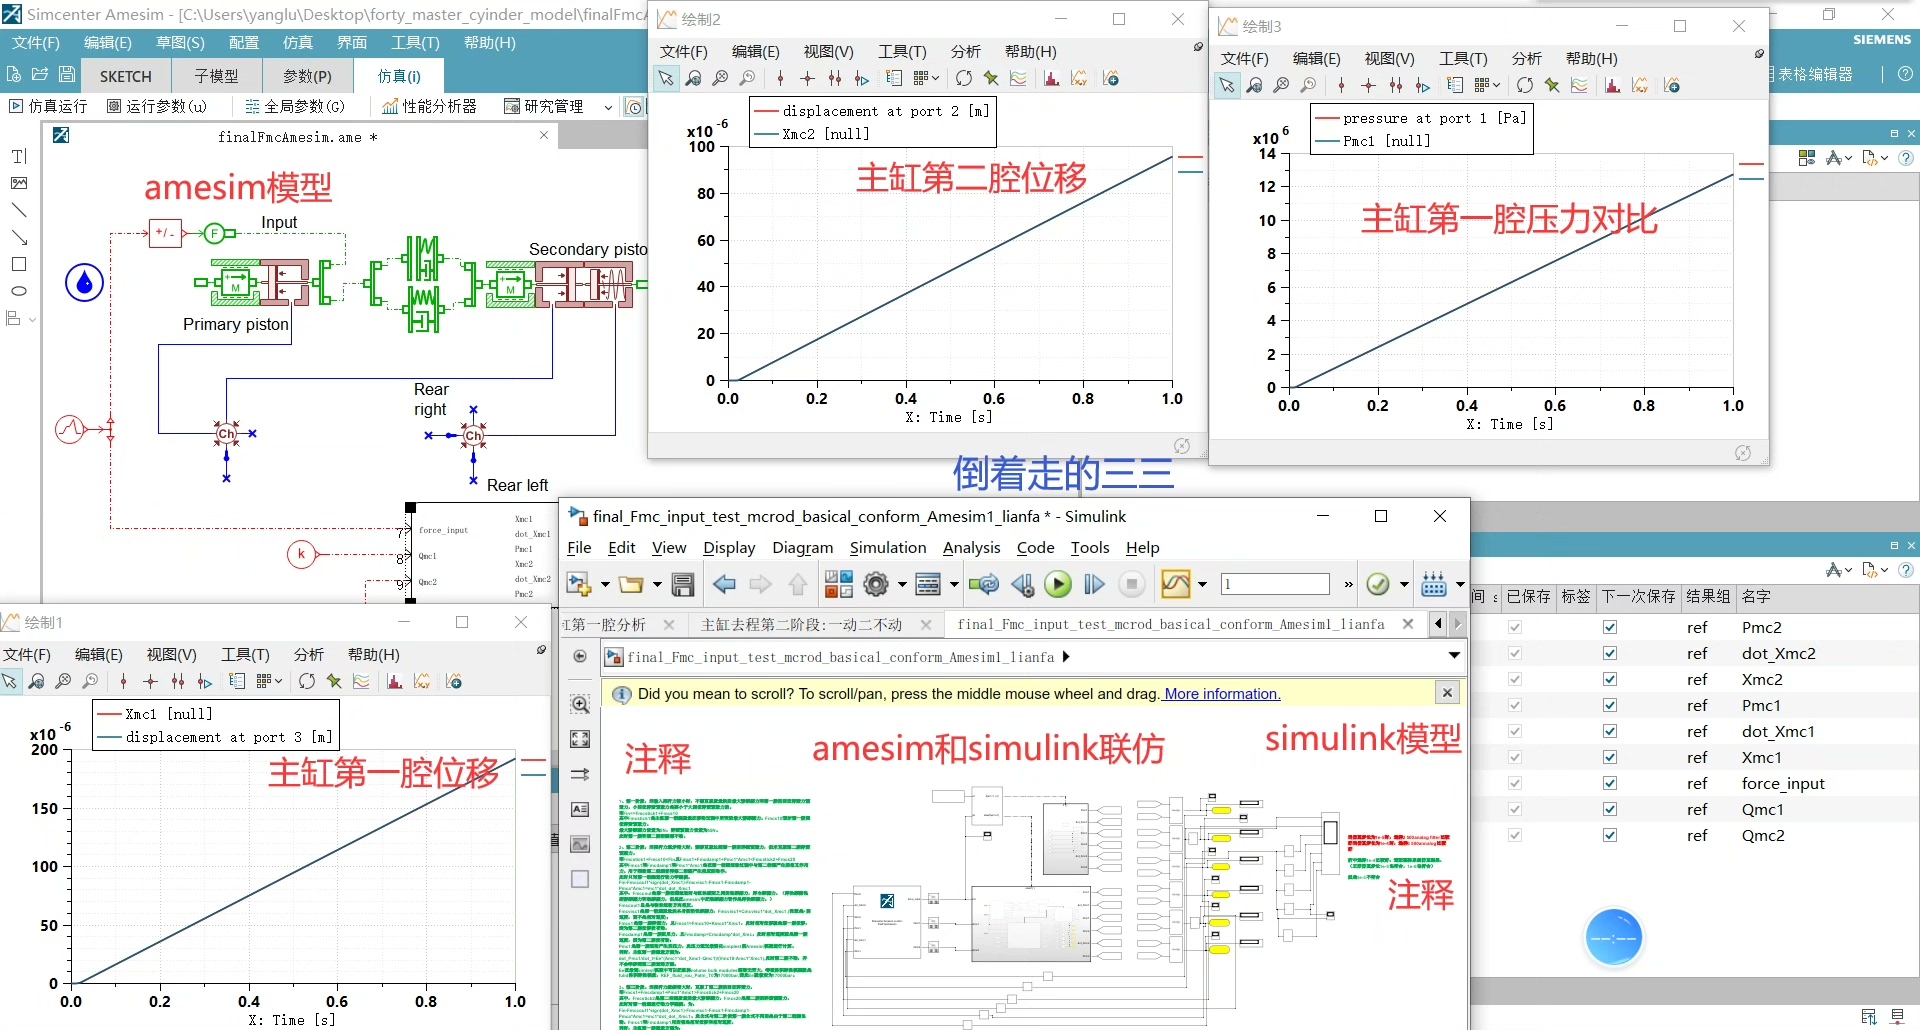Click legend list icon in 绘制3 toolbar
This screenshot has width=1920, height=1030.
pyautogui.click(x=1455, y=85)
